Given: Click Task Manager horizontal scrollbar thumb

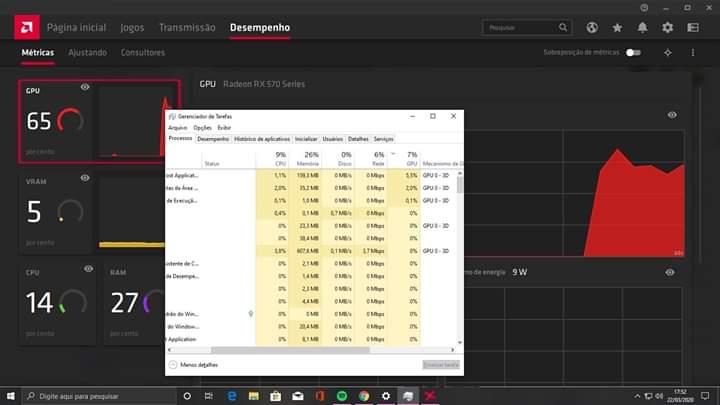Looking at the screenshot, I should (x=290, y=350).
